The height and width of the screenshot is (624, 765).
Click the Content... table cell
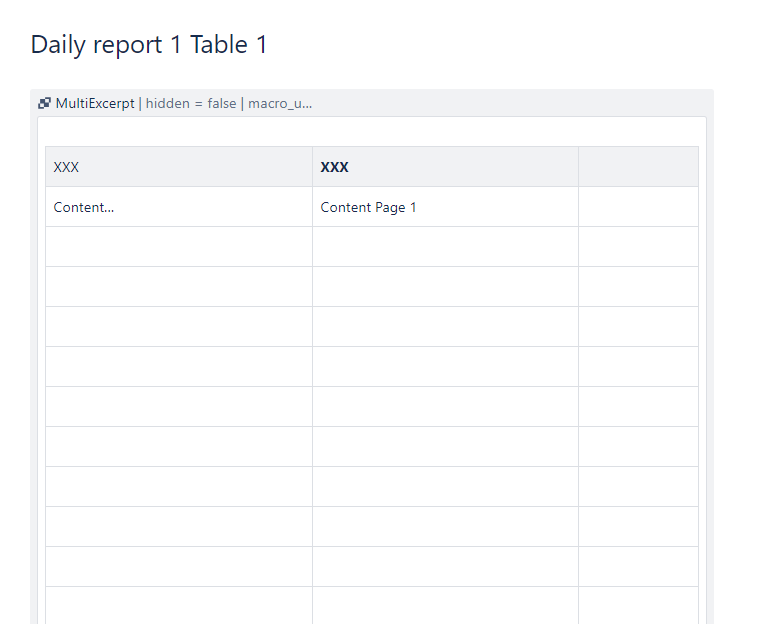(179, 207)
